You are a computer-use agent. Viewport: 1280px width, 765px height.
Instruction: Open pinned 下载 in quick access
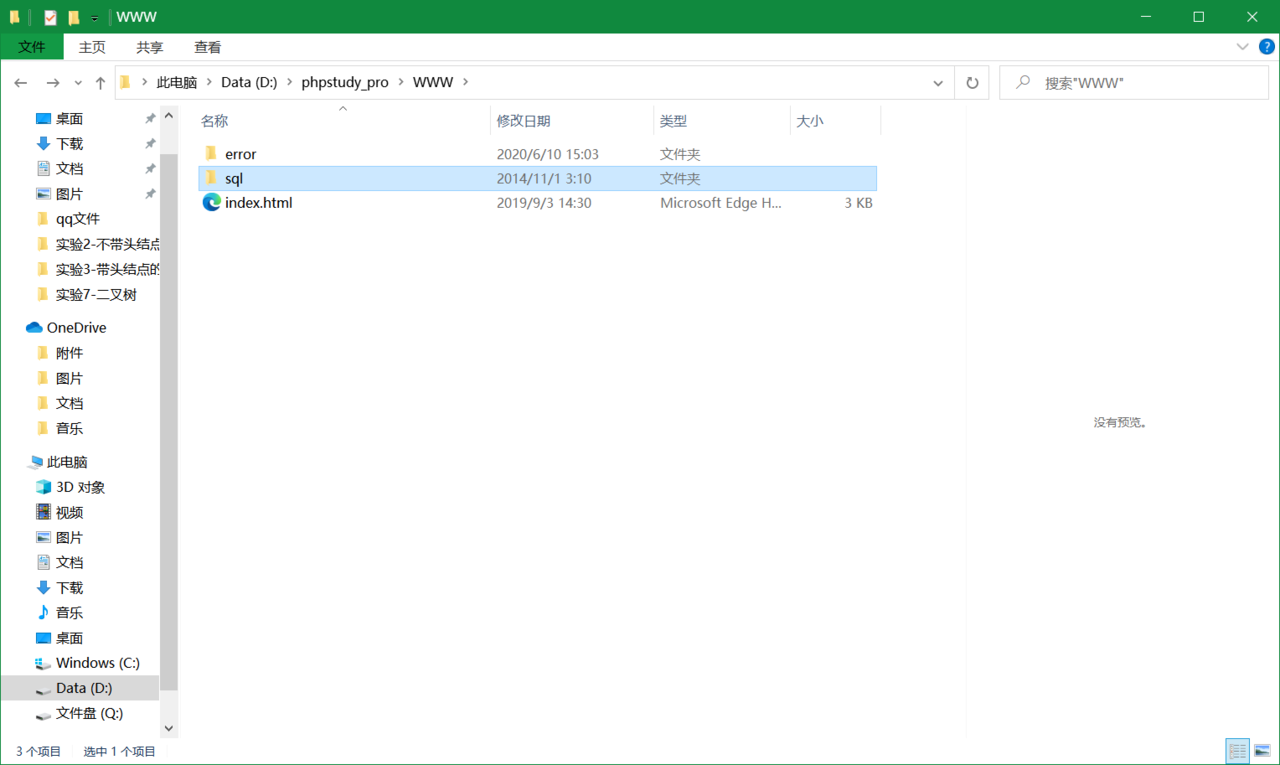click(69, 144)
